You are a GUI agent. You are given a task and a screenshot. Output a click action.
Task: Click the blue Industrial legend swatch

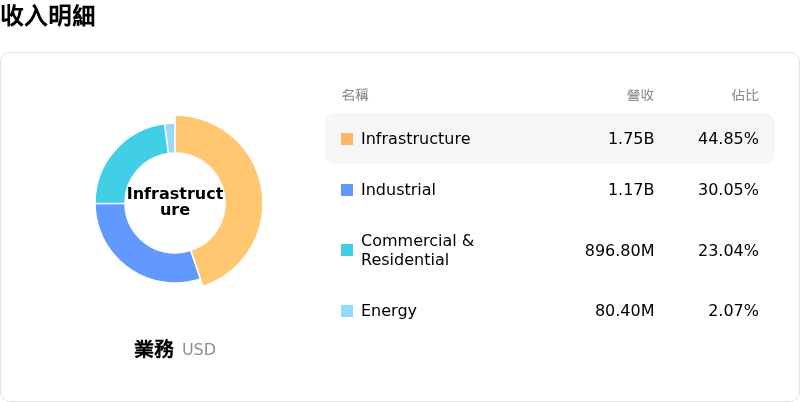347,190
